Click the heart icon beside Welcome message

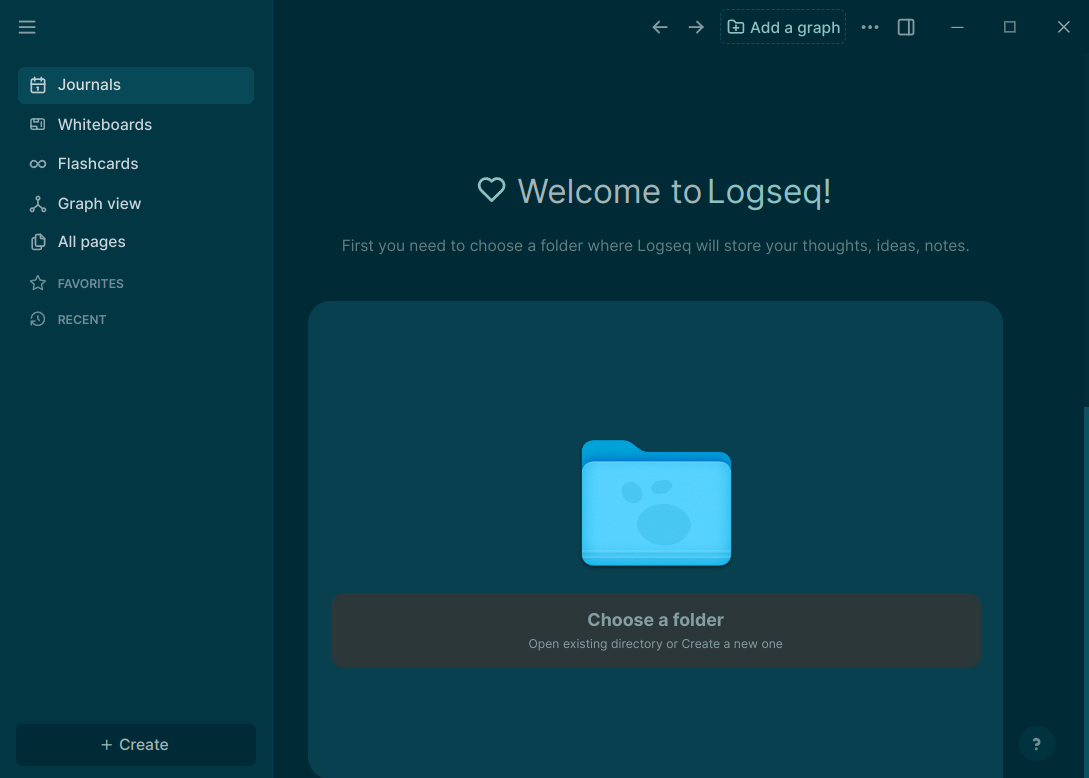(491, 189)
